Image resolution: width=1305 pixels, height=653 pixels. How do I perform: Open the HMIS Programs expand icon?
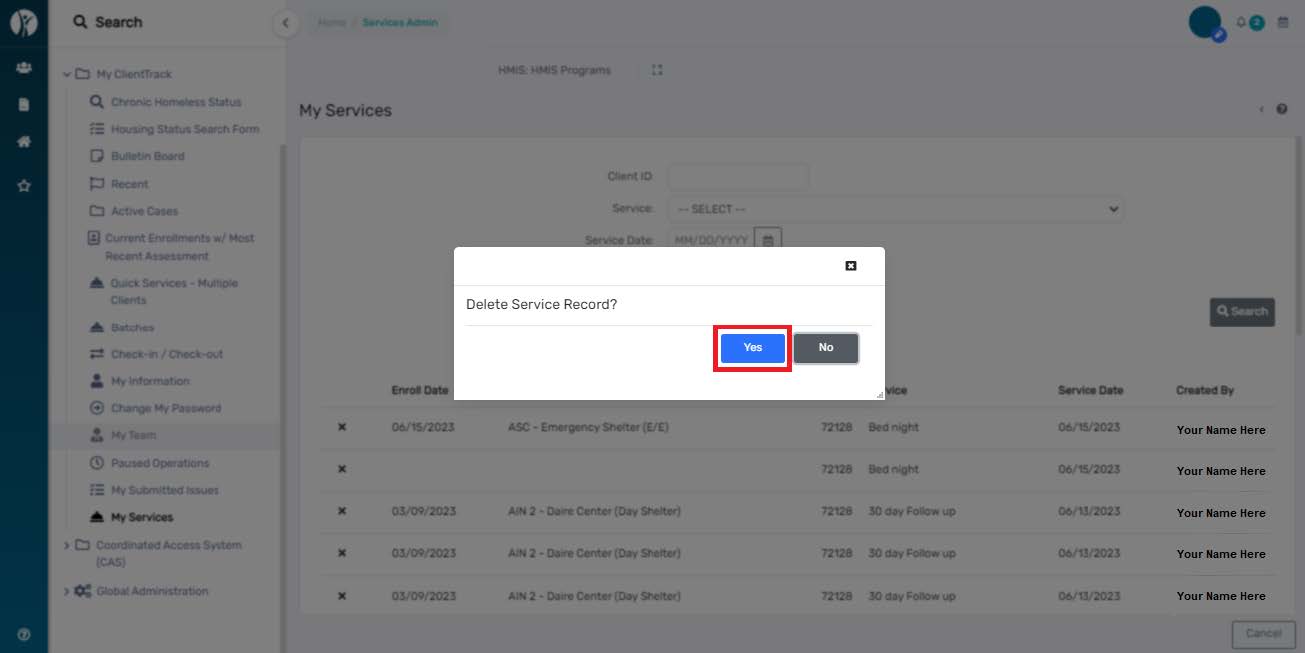pos(657,70)
